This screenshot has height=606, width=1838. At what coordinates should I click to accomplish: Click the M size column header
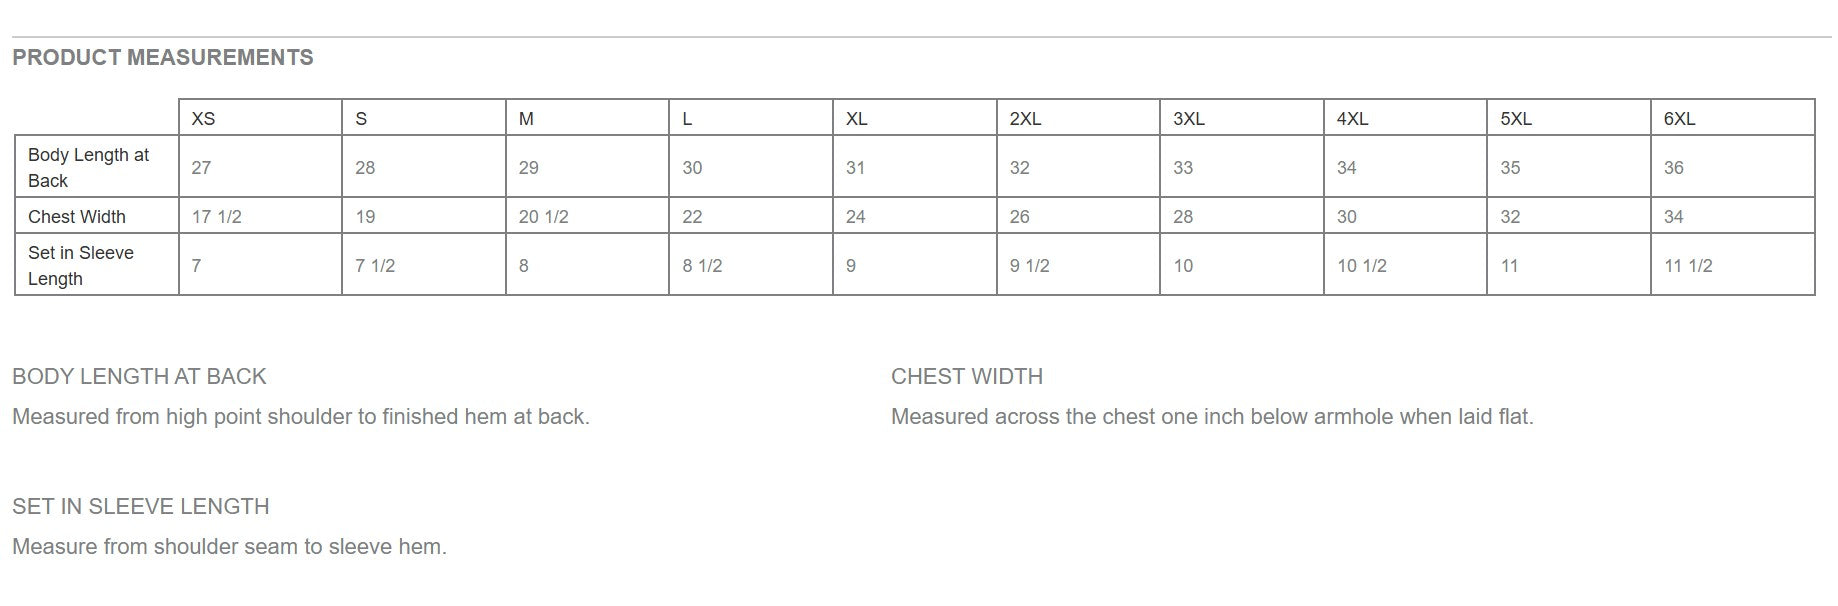pyautogui.click(x=526, y=118)
